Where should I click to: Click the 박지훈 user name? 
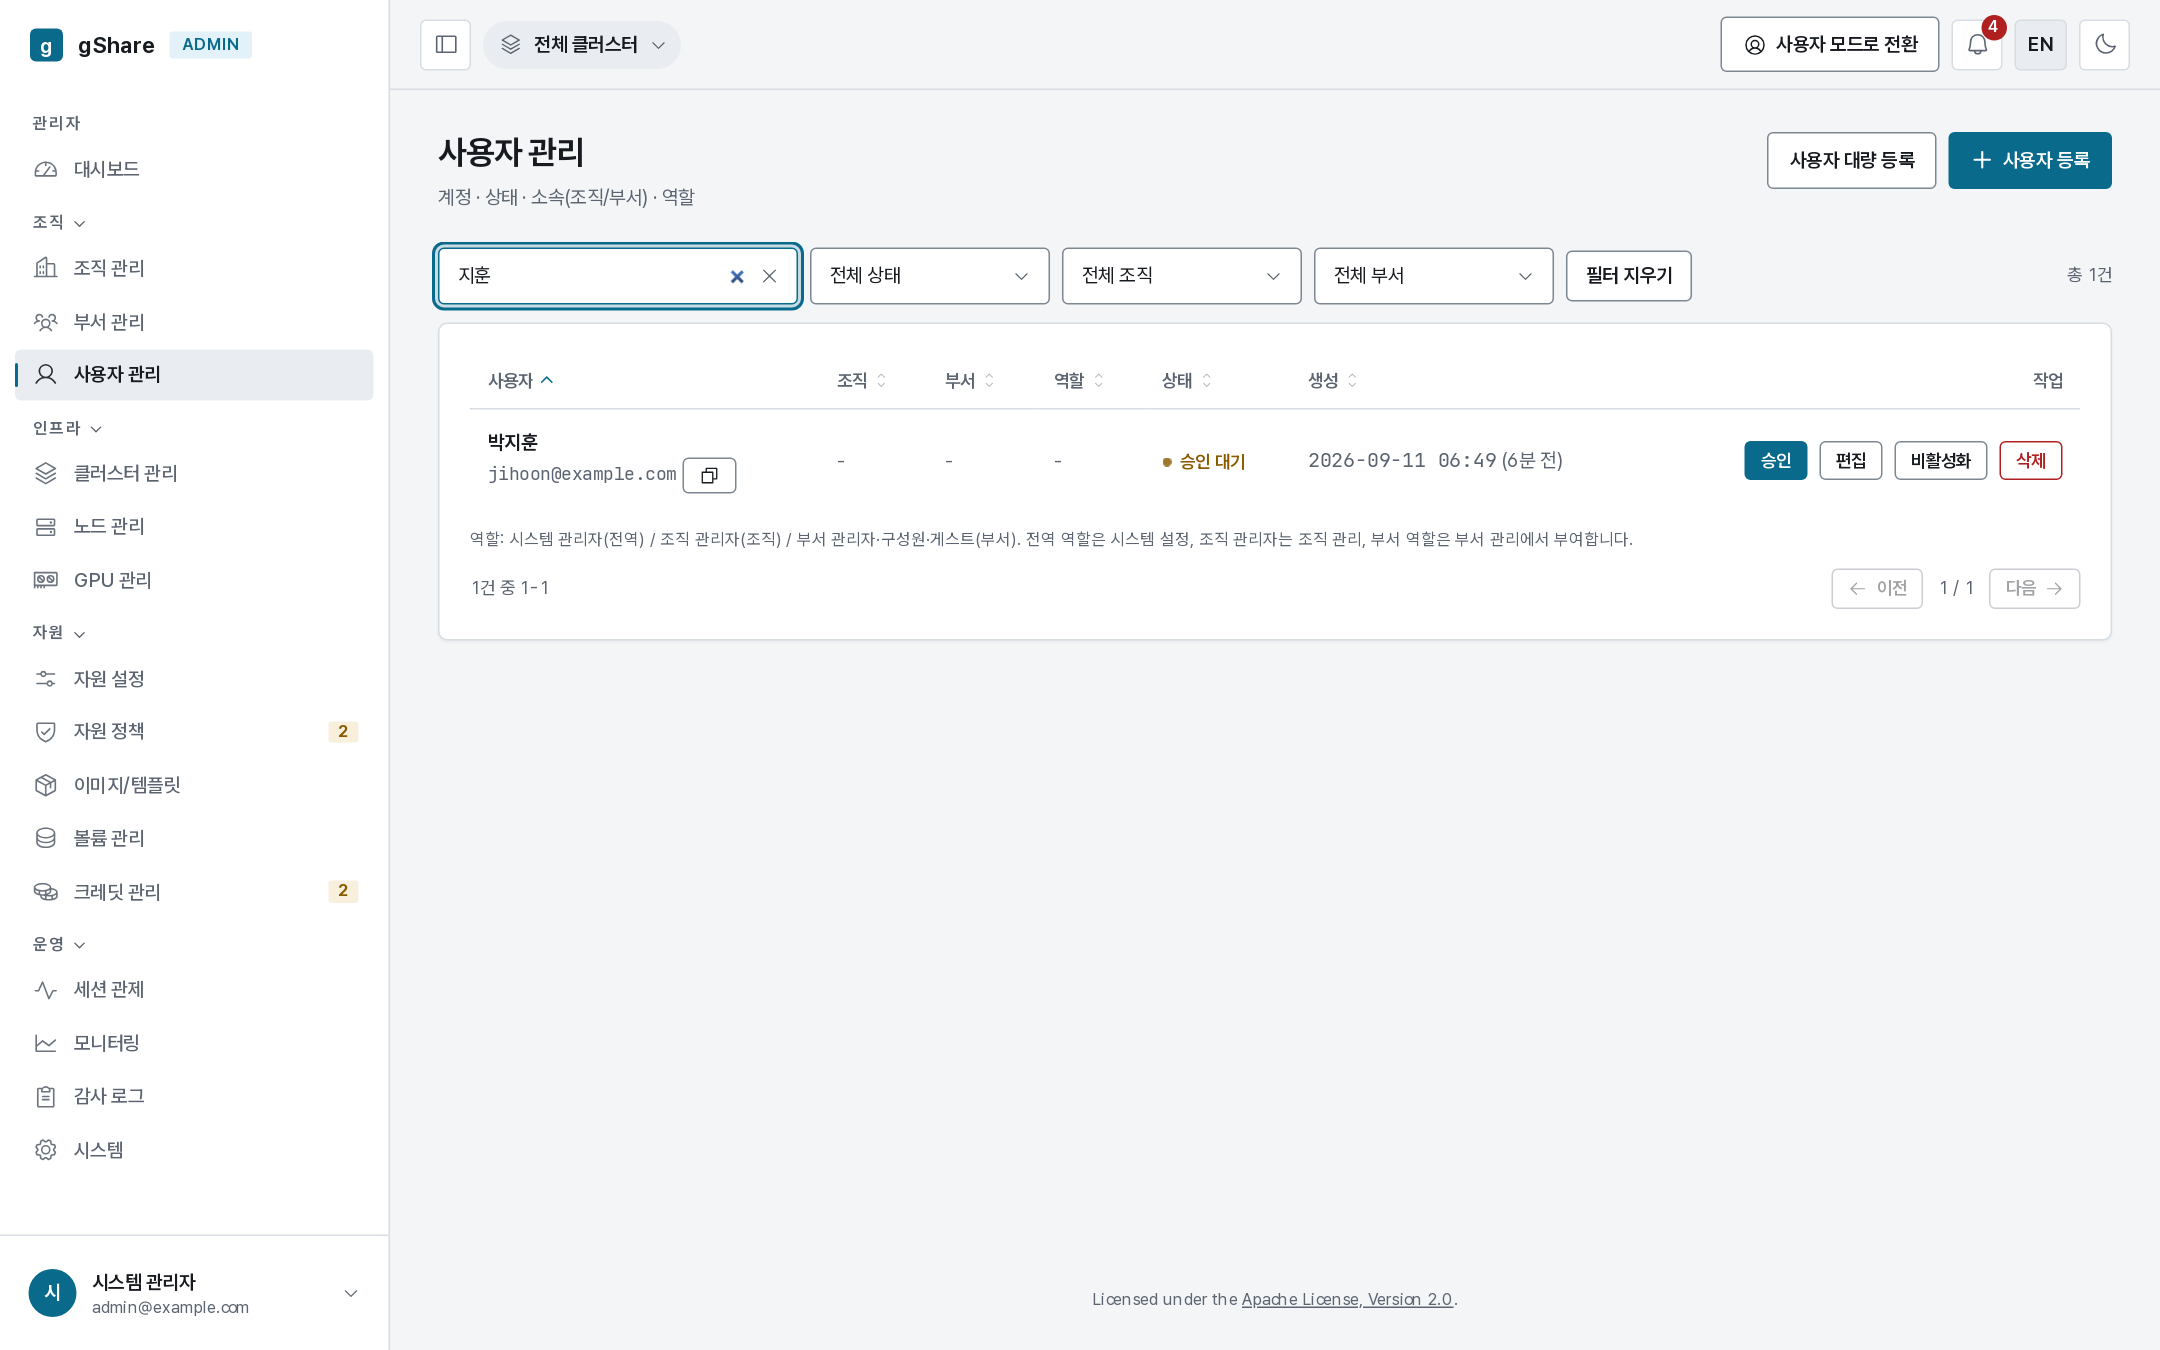(x=513, y=442)
